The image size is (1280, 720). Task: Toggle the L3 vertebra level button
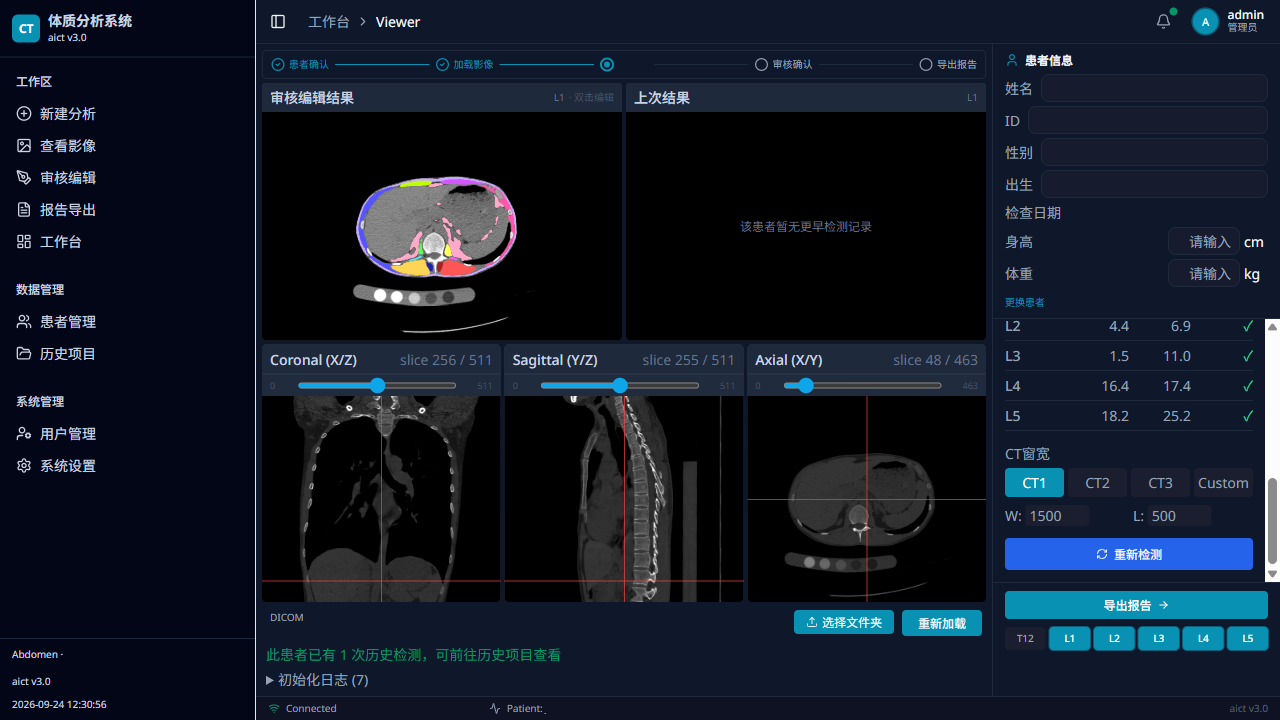1159,639
